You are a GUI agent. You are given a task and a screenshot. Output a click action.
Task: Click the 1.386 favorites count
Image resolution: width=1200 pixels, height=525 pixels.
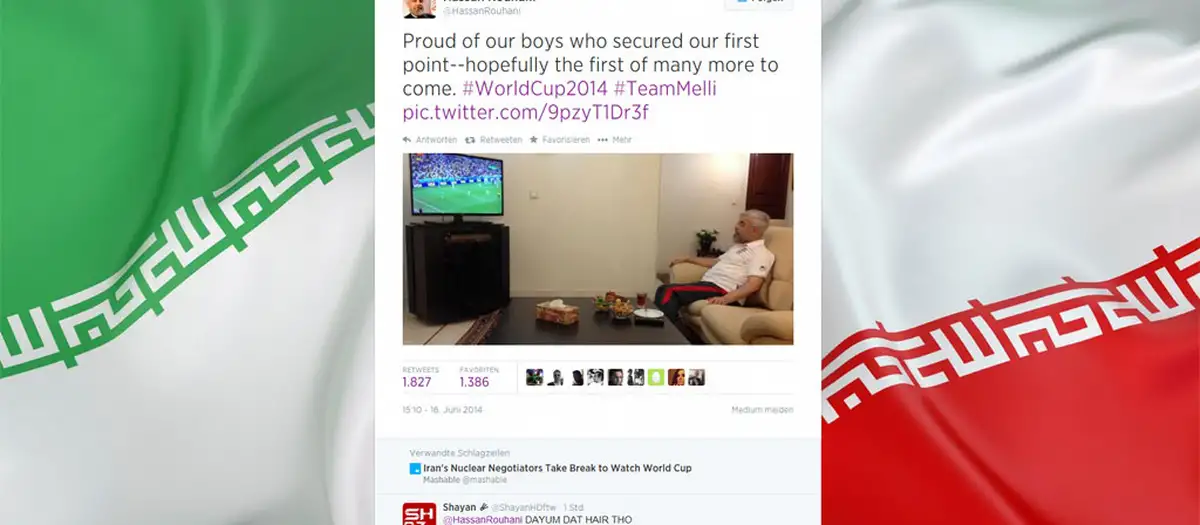pos(474,382)
